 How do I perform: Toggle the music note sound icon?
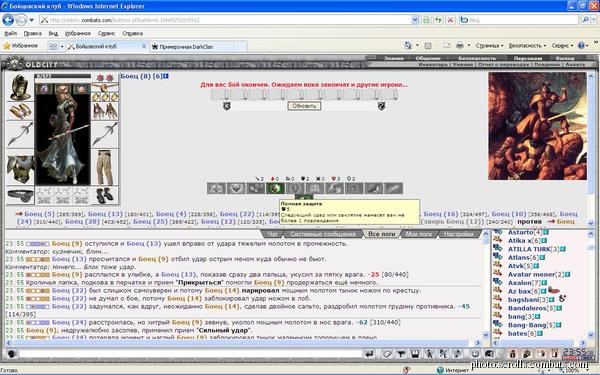458,354
